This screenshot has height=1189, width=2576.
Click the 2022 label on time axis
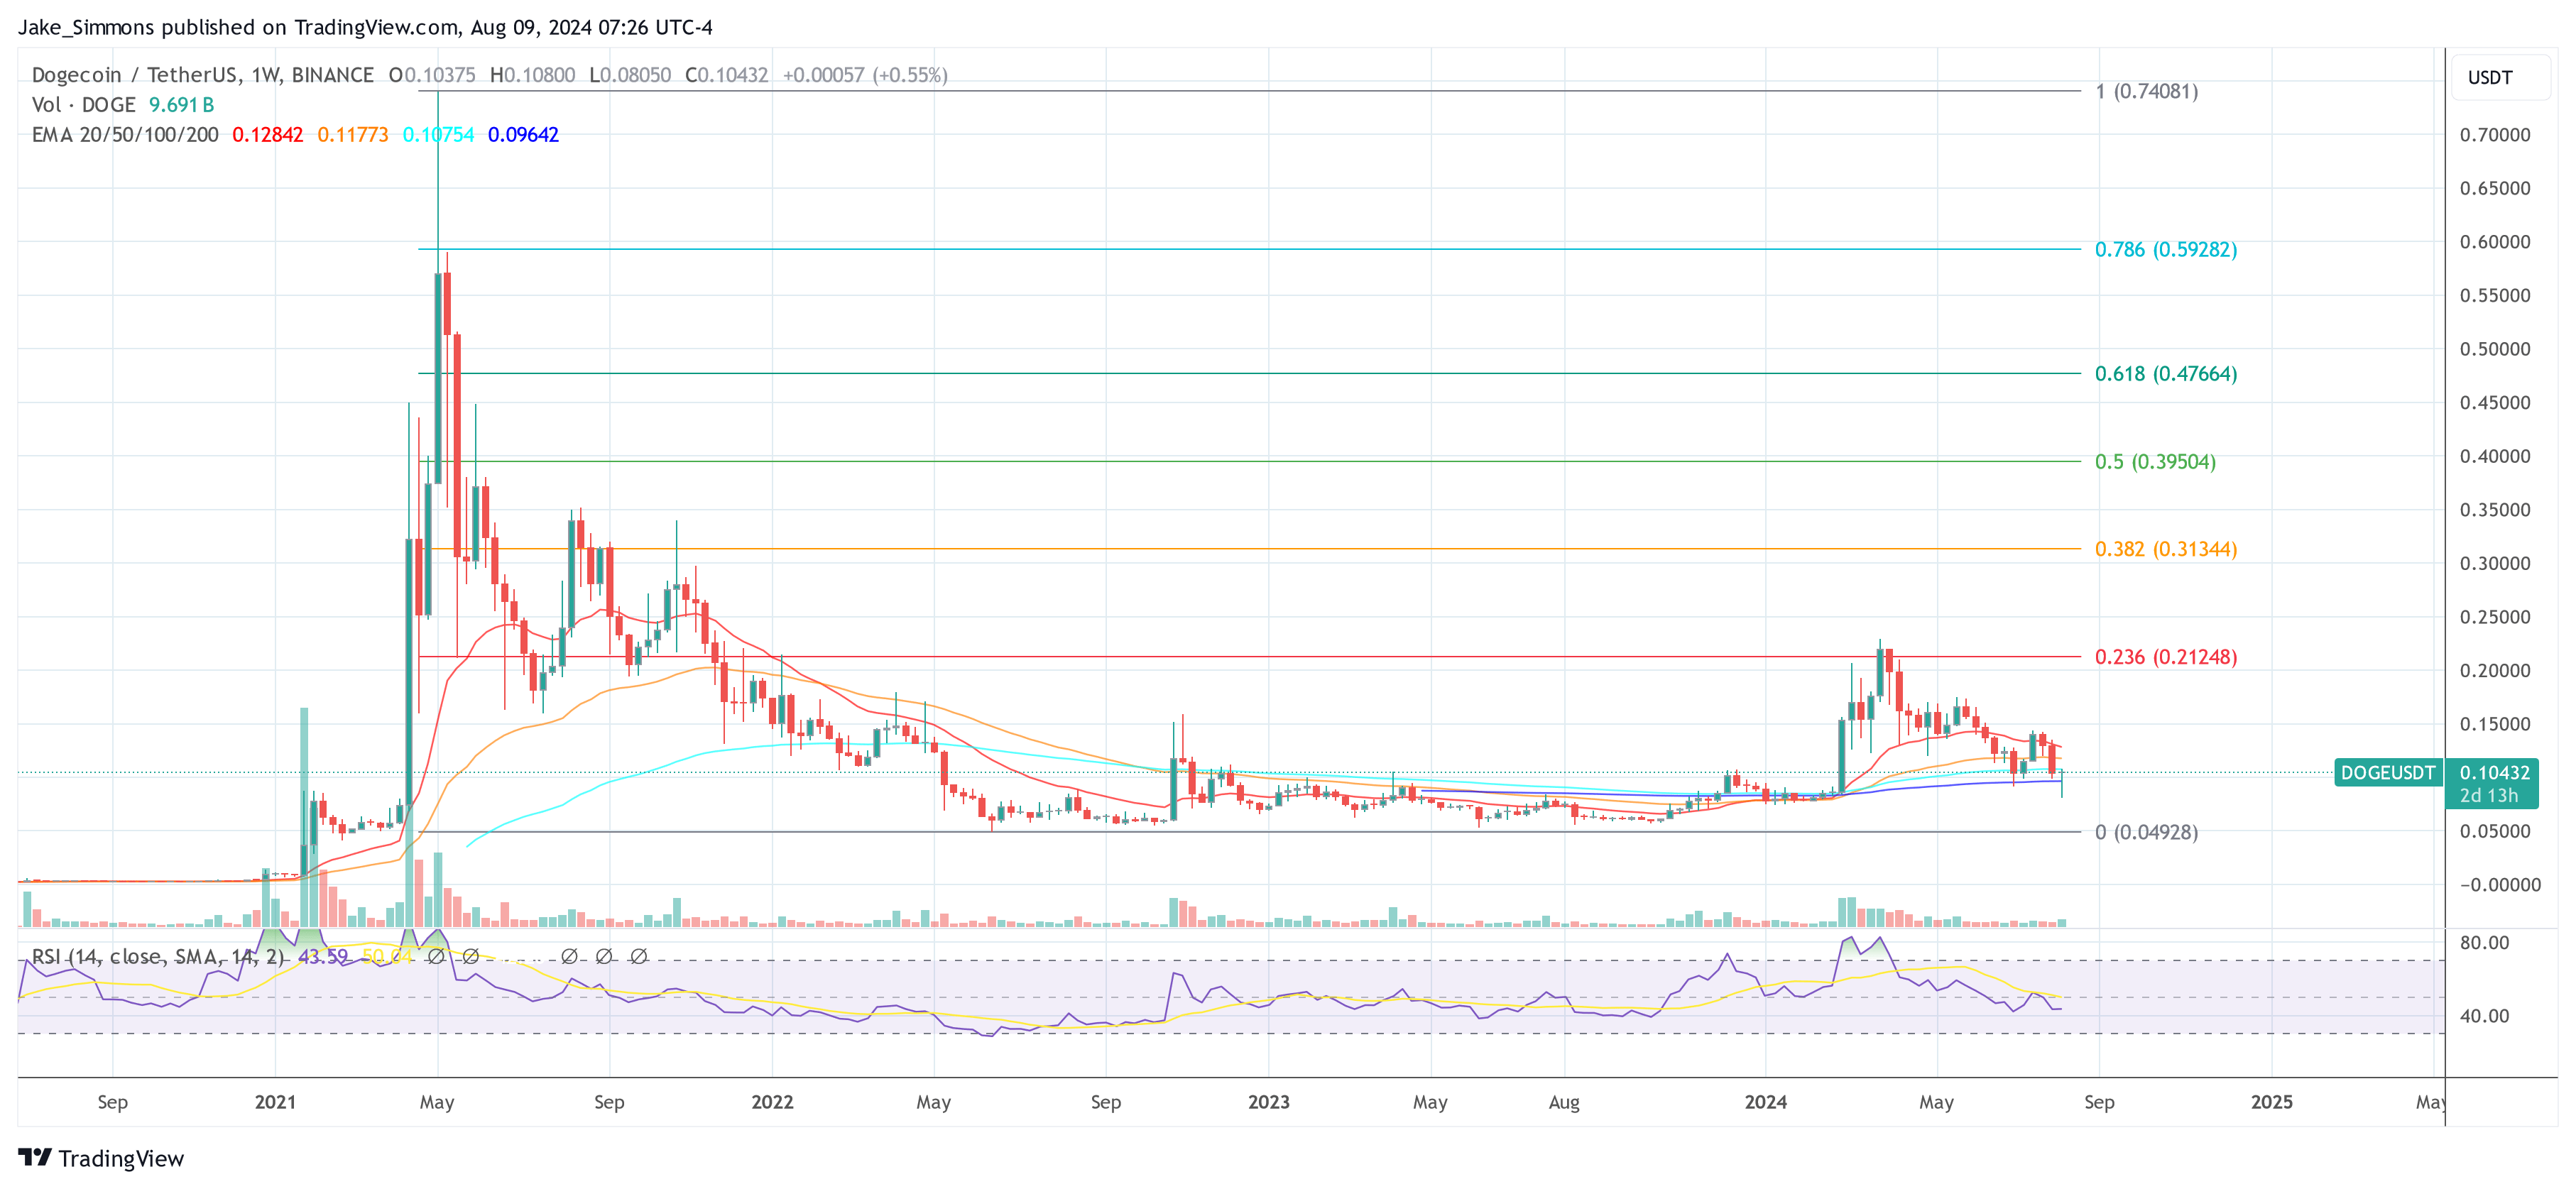(772, 1102)
